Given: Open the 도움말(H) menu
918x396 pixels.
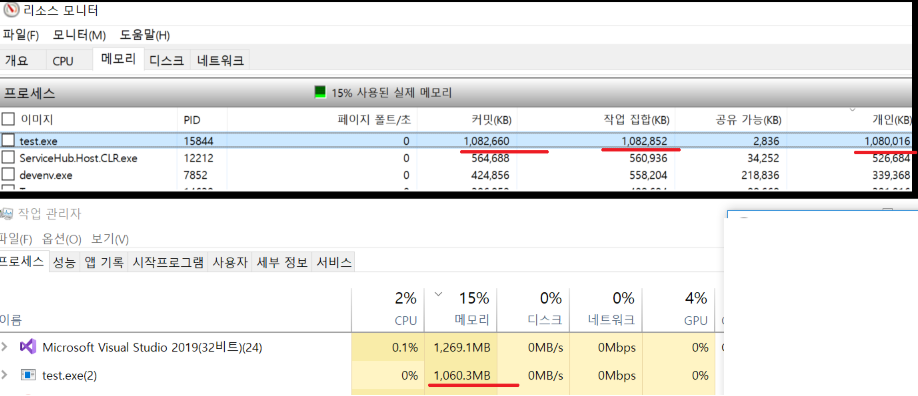Looking at the screenshot, I should coord(145,35).
